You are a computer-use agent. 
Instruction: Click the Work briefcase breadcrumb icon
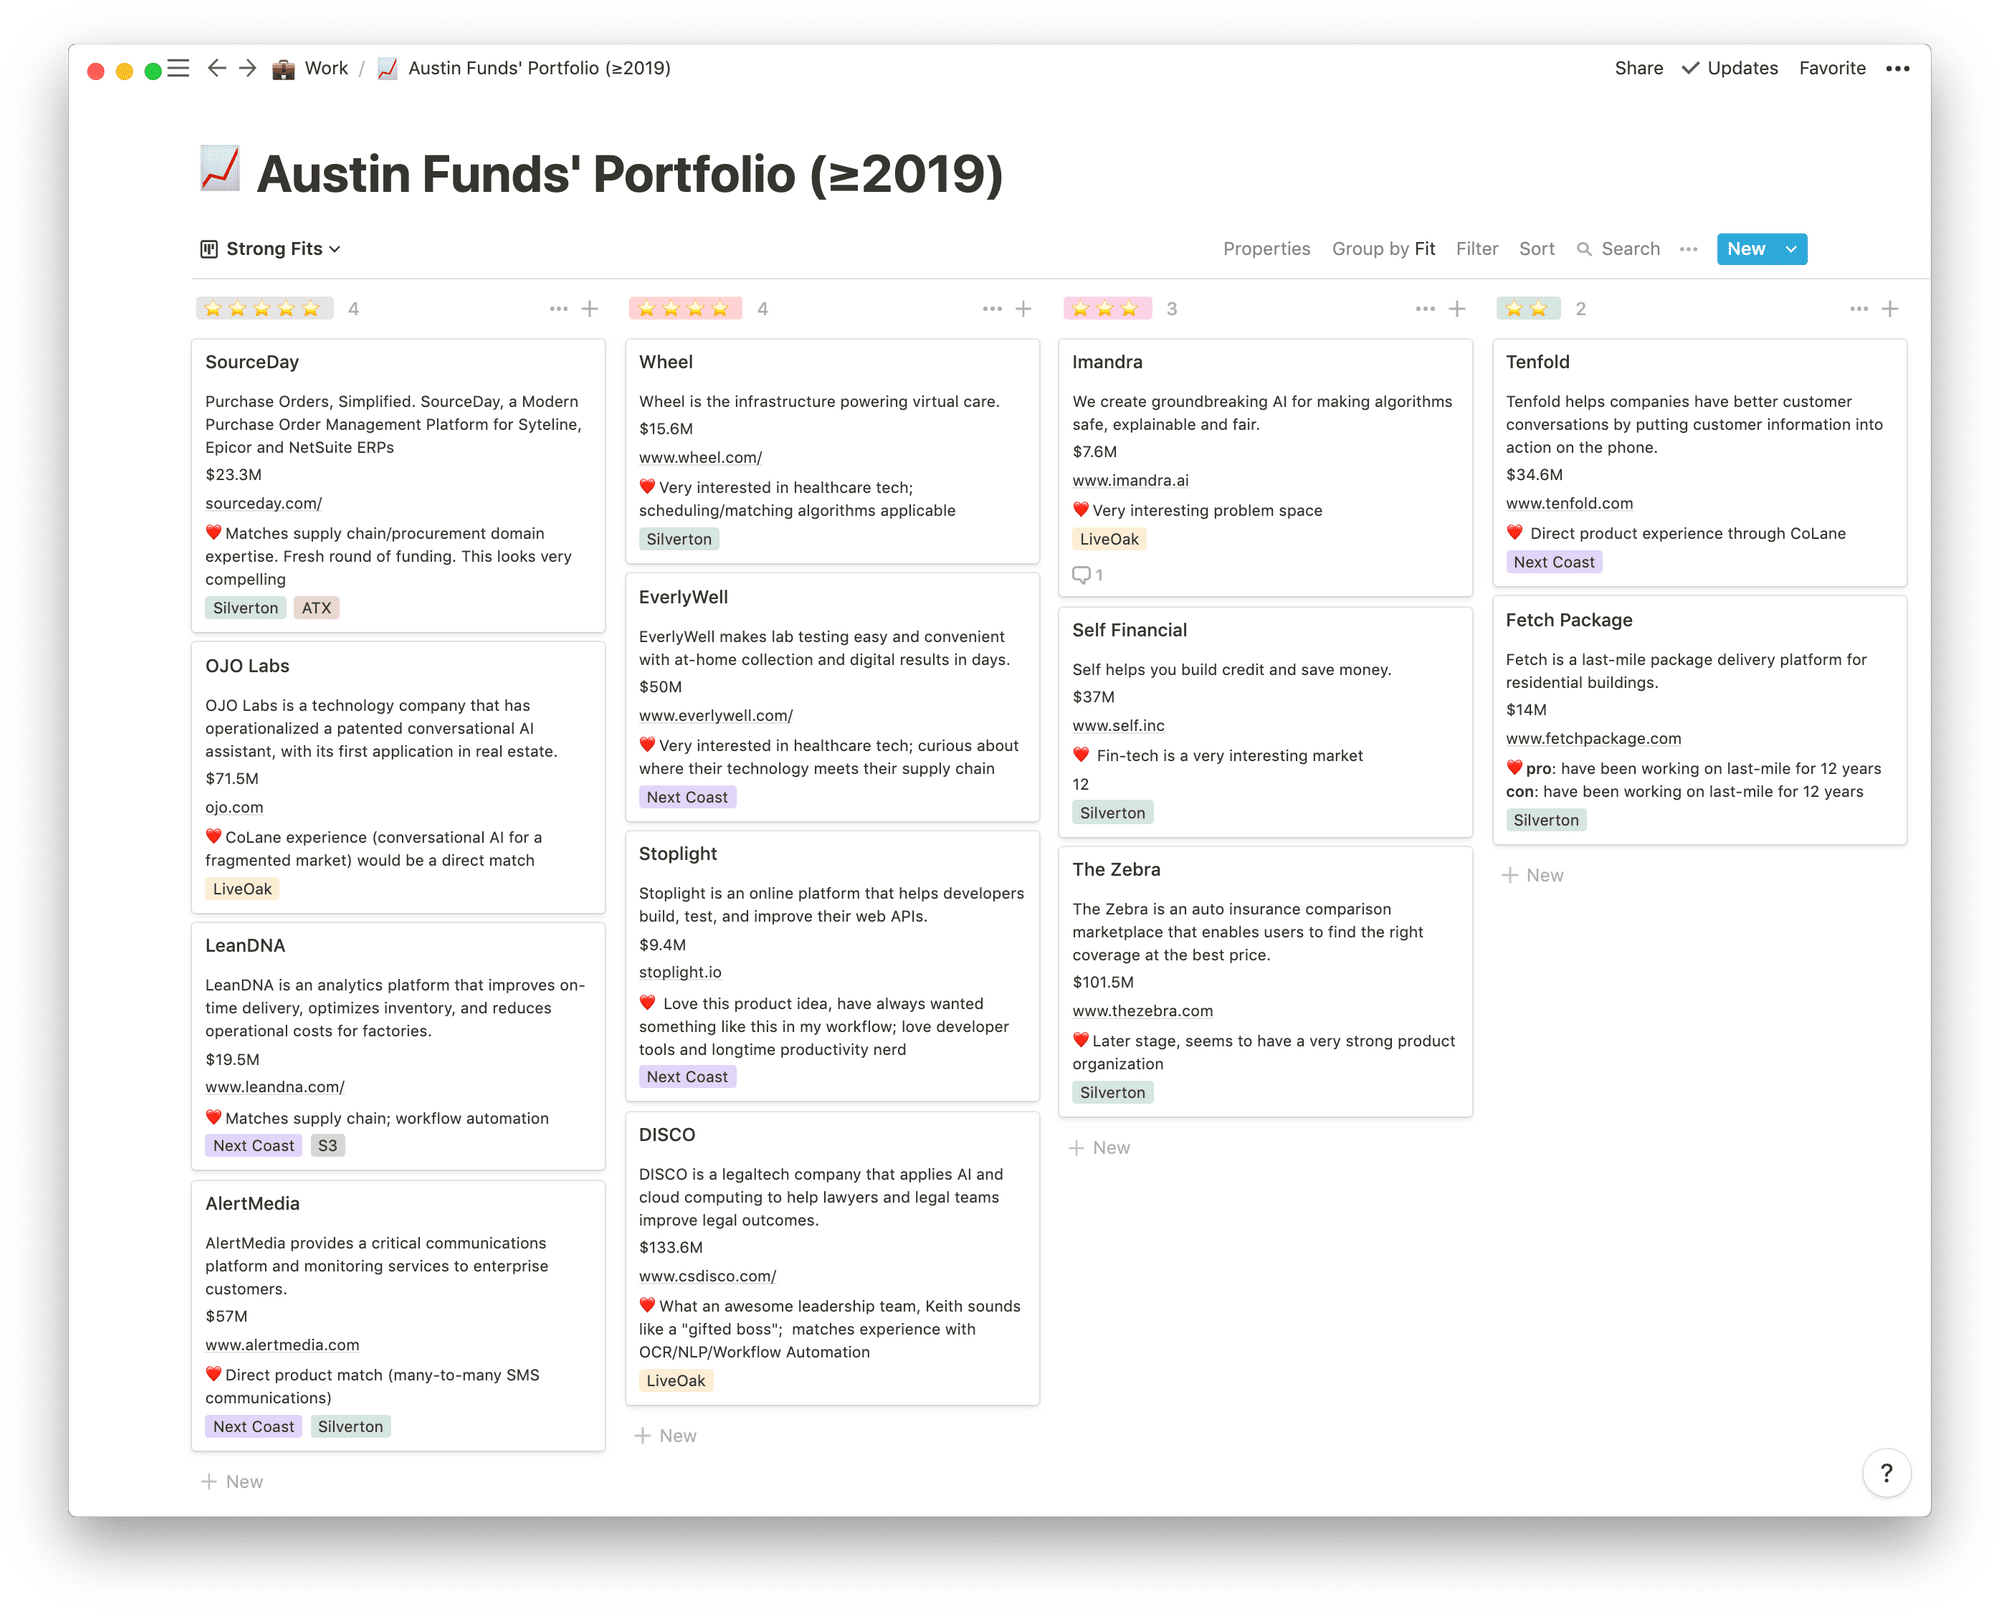(x=284, y=69)
